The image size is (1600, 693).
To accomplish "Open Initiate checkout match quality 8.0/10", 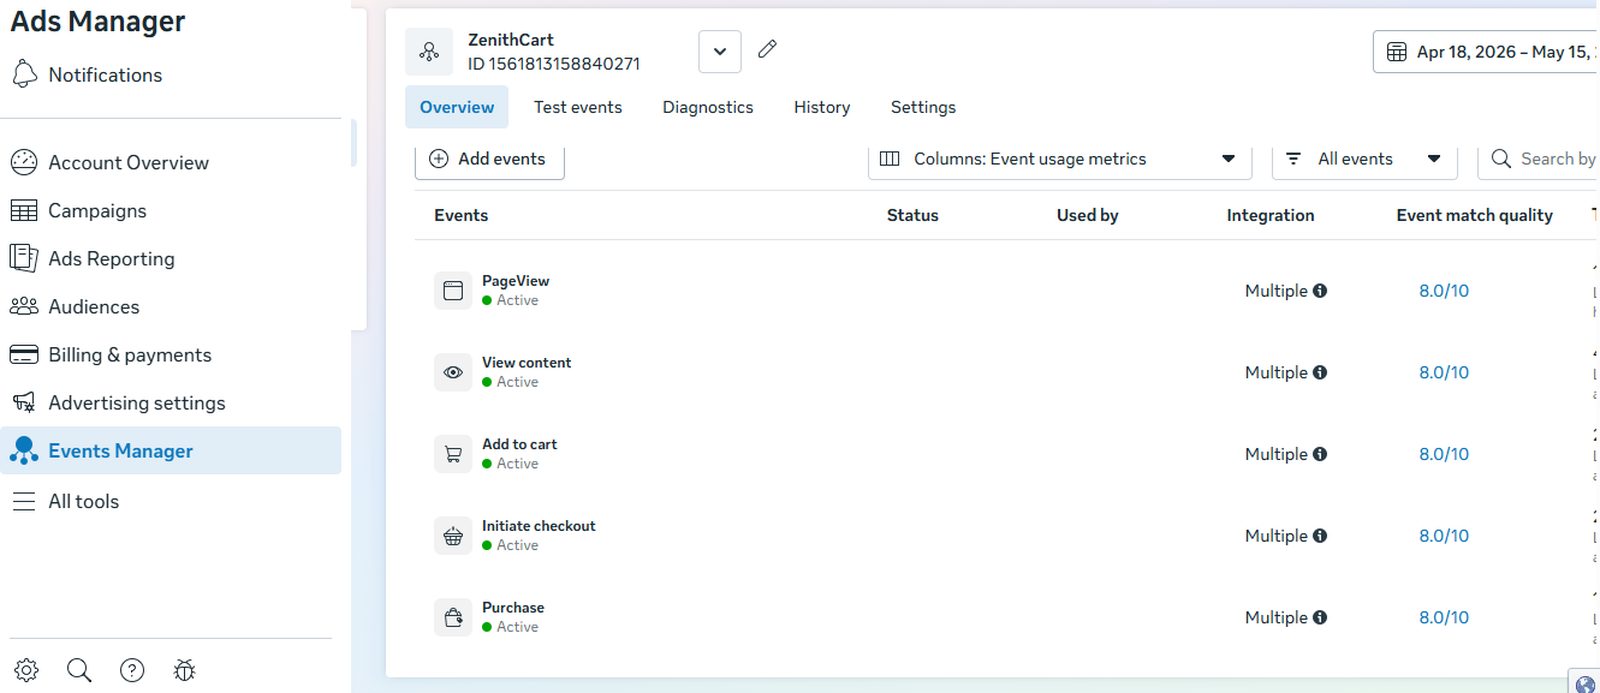I will tap(1444, 536).
